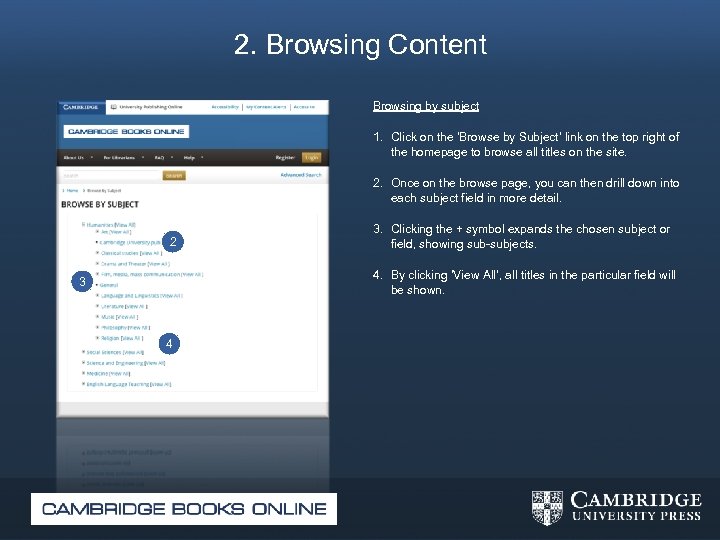This screenshot has width=720, height=540.
Task: Open the FAQ menu
Action: [x=159, y=158]
